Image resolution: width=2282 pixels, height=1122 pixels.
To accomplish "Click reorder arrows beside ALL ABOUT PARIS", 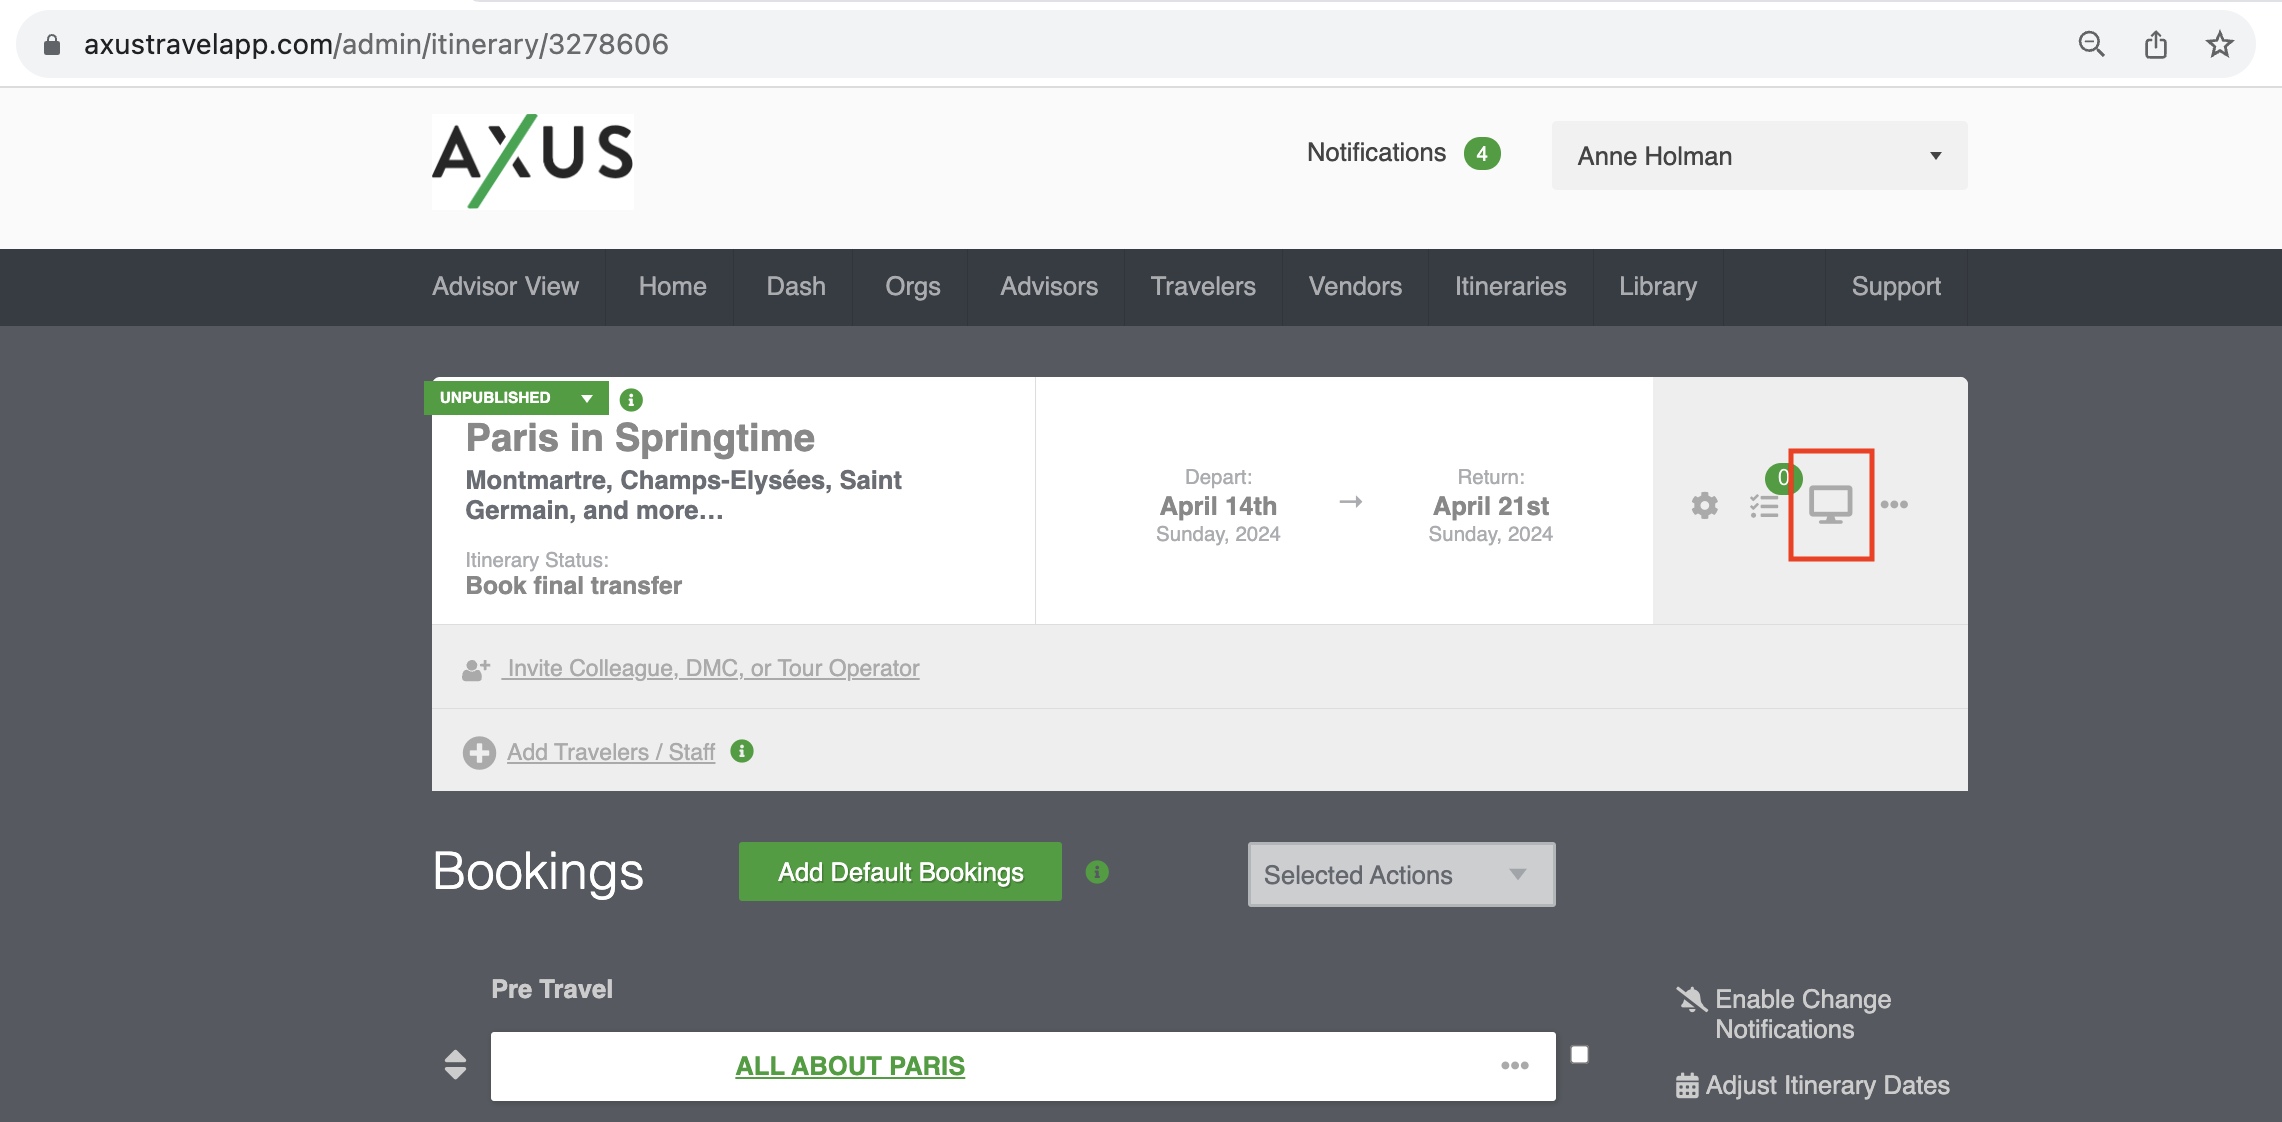I will [455, 1065].
